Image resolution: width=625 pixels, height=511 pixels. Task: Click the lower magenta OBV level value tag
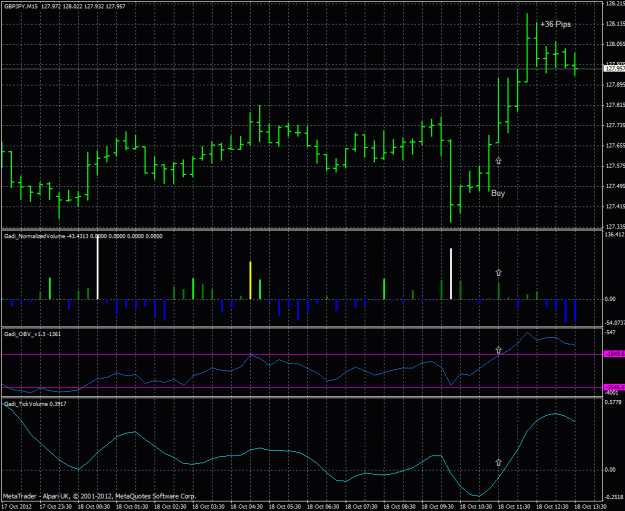615,387
